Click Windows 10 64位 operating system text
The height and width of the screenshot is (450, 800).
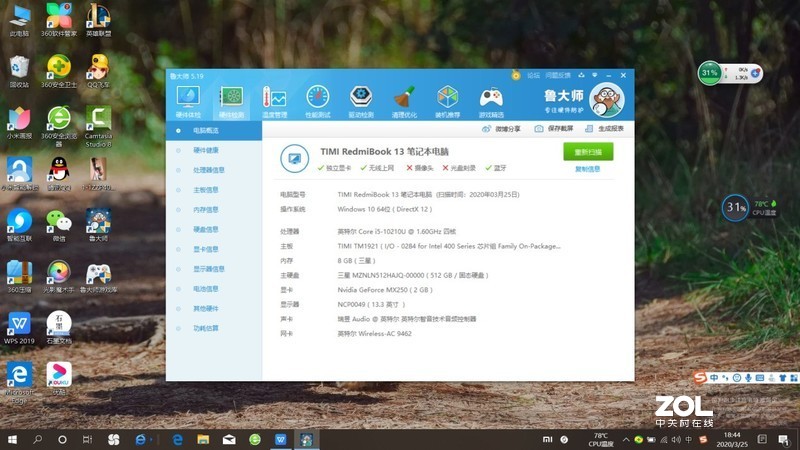point(385,209)
